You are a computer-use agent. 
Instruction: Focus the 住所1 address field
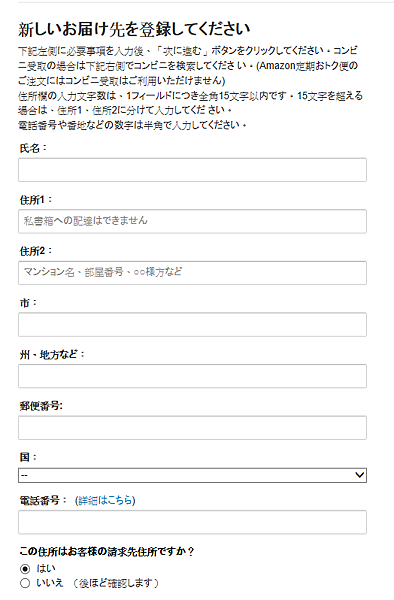[x=192, y=221]
